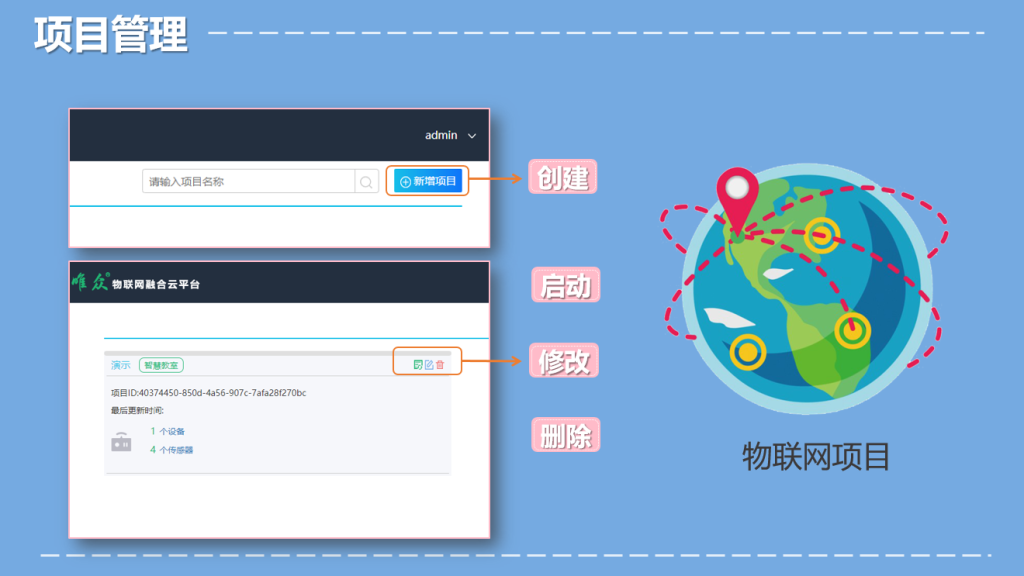
Task: Open the admin account menu
Action: (441, 135)
